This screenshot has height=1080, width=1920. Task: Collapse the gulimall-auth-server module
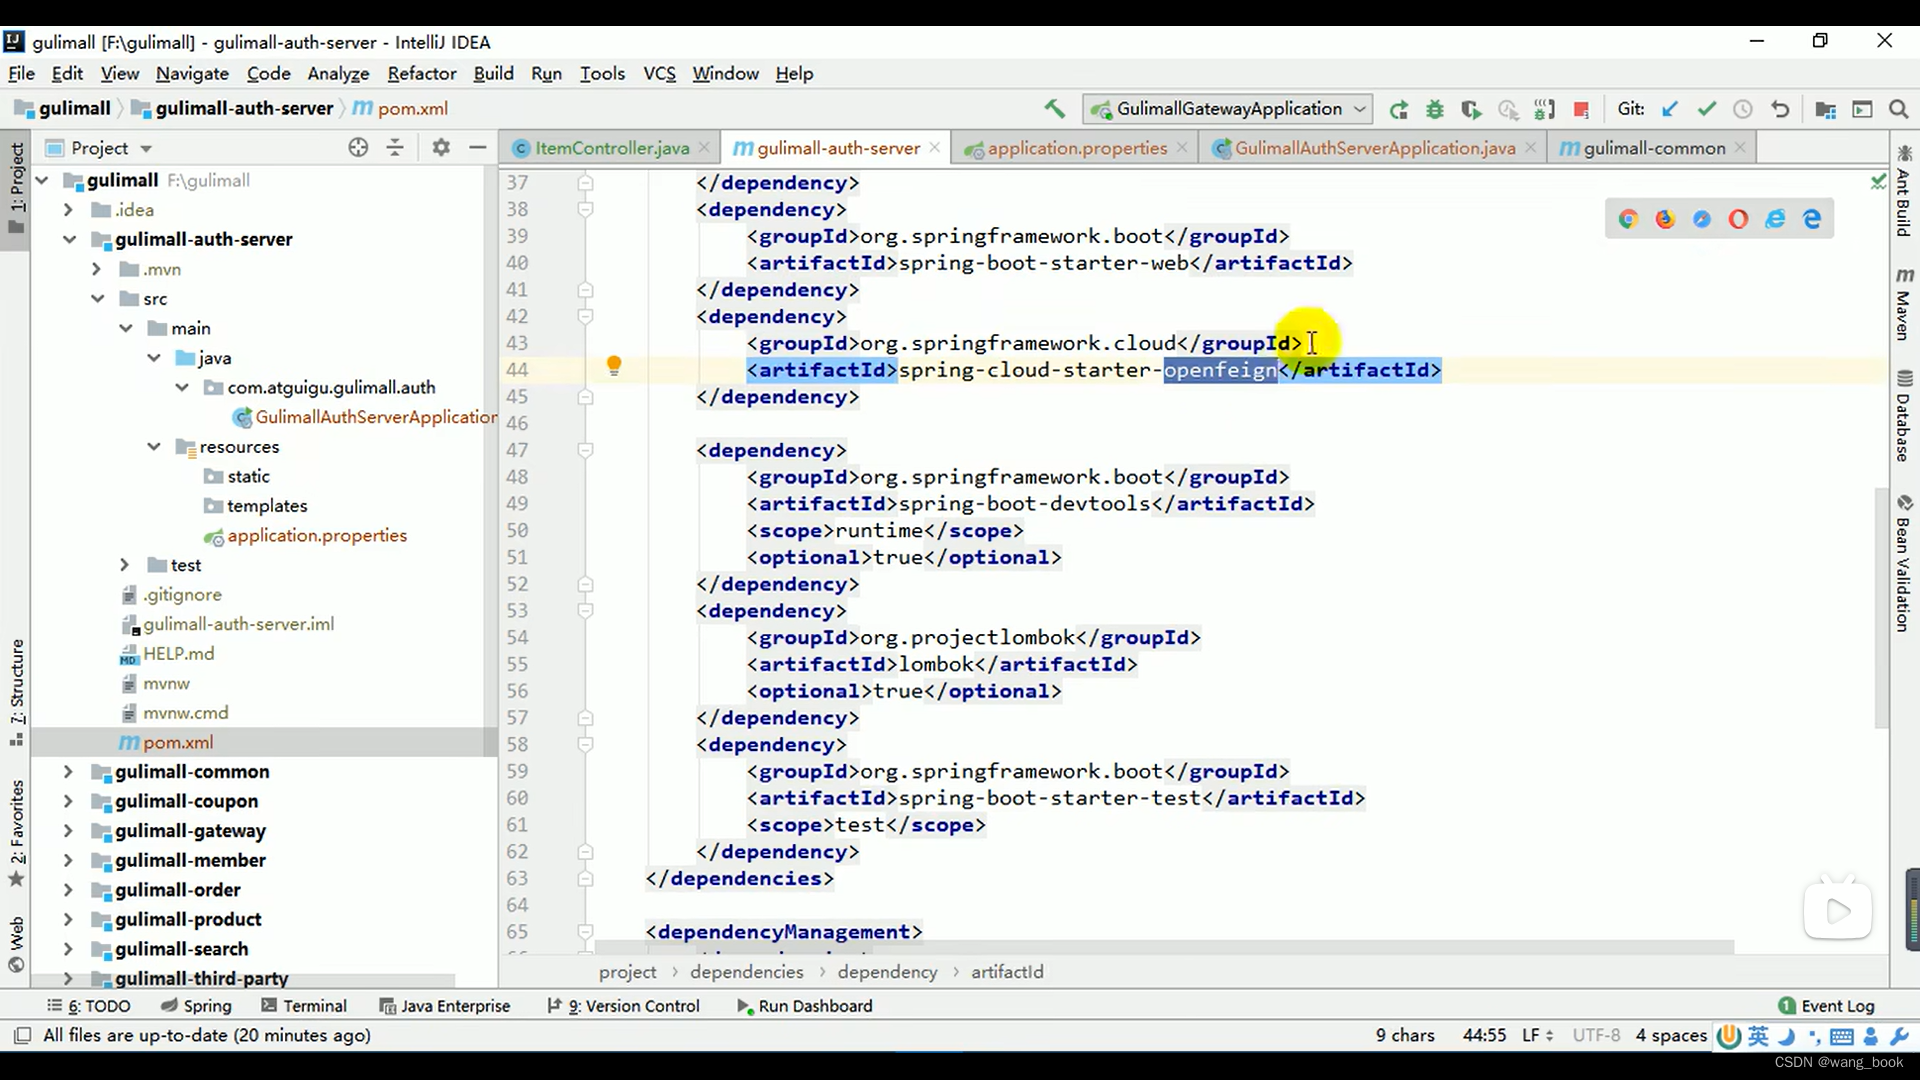[68, 239]
